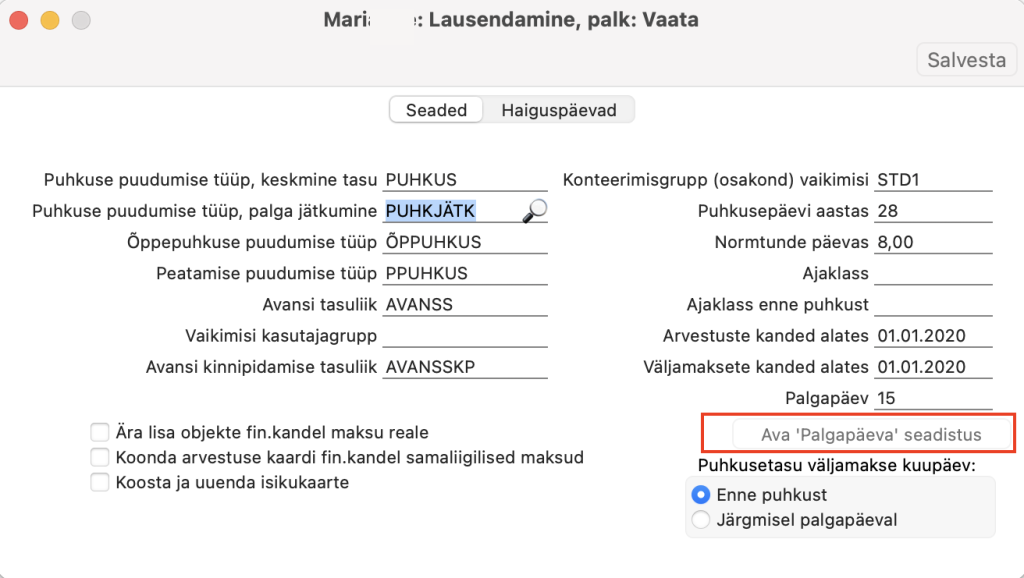
Task: Check 'Koosta ja uuenda isikukaarte' option
Action: (100, 483)
